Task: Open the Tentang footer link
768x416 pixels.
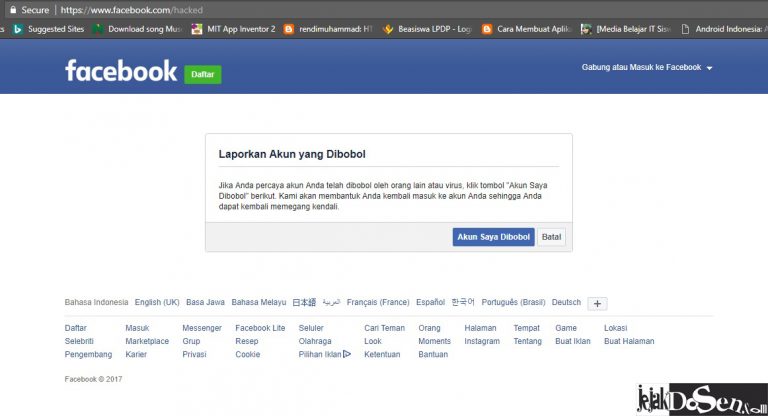Action: point(528,341)
